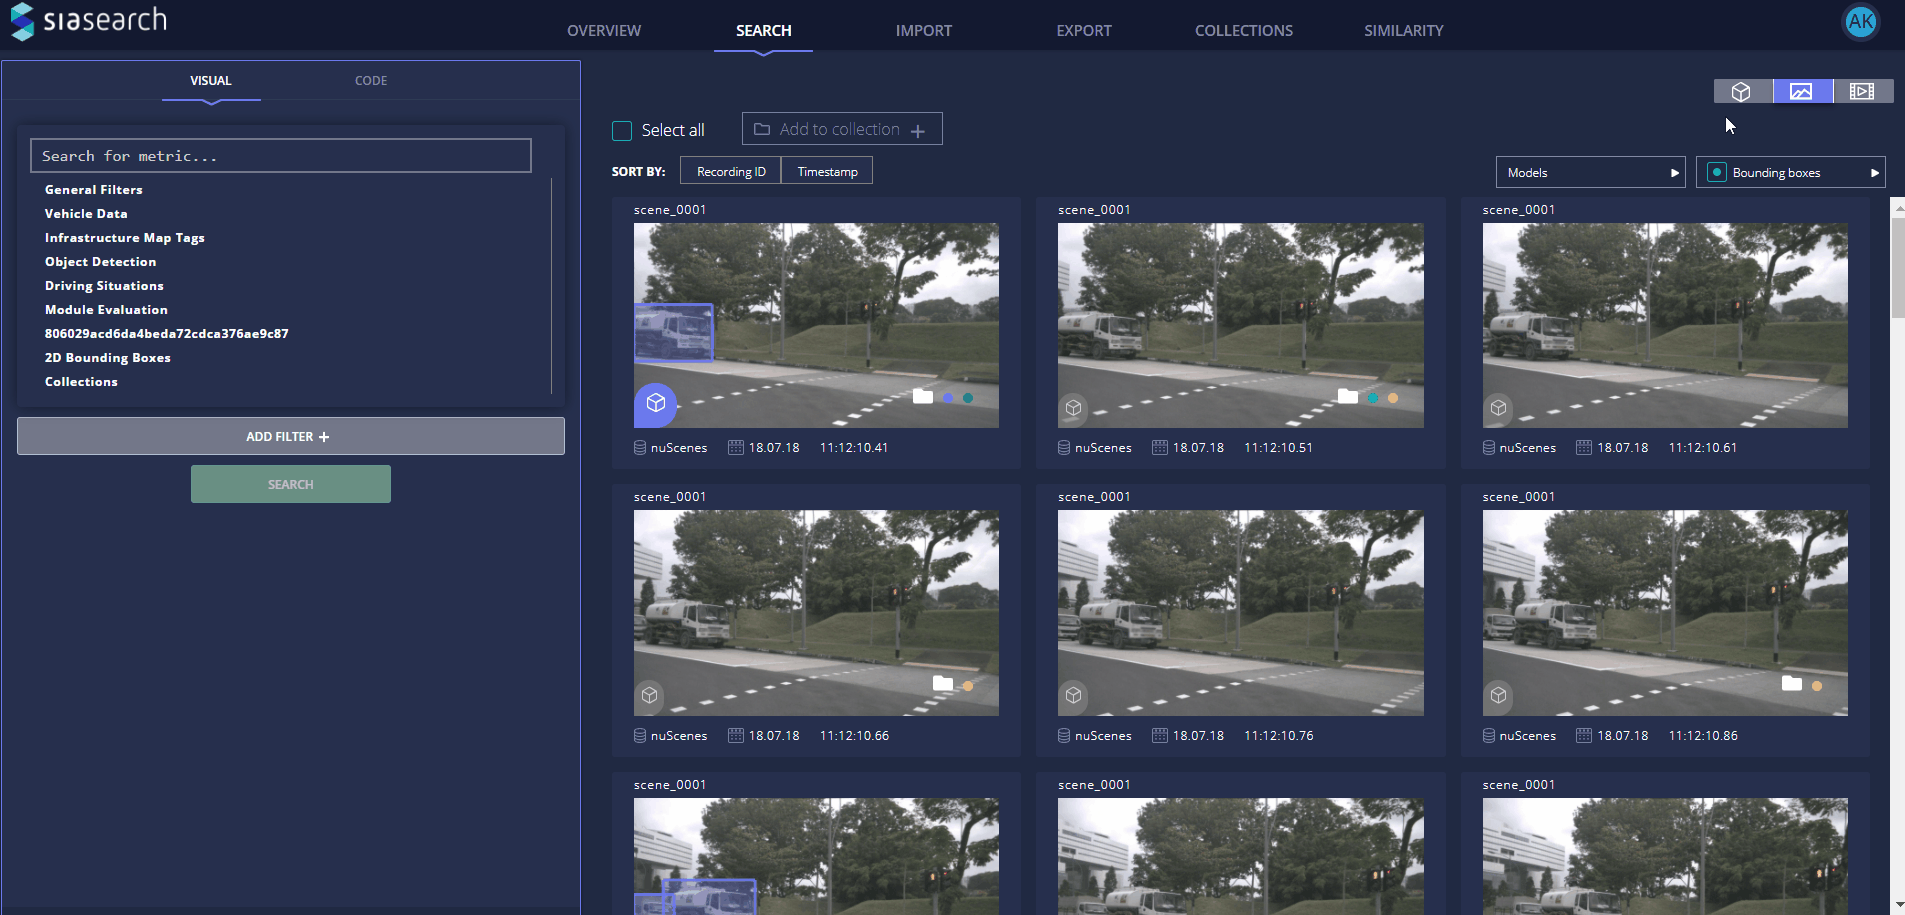Expand the 806029acd6da4beda72cdca376ae9c87 entry
The height and width of the screenshot is (915, 1905).
coord(167,334)
